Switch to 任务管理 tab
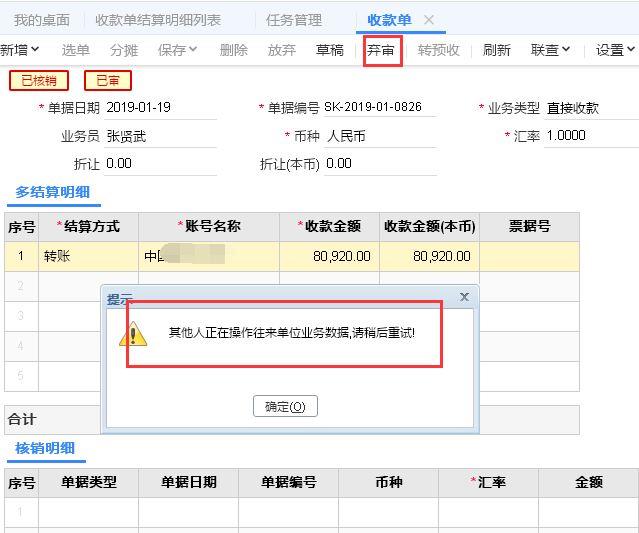Screen dimensions: 639x533 point(294,20)
